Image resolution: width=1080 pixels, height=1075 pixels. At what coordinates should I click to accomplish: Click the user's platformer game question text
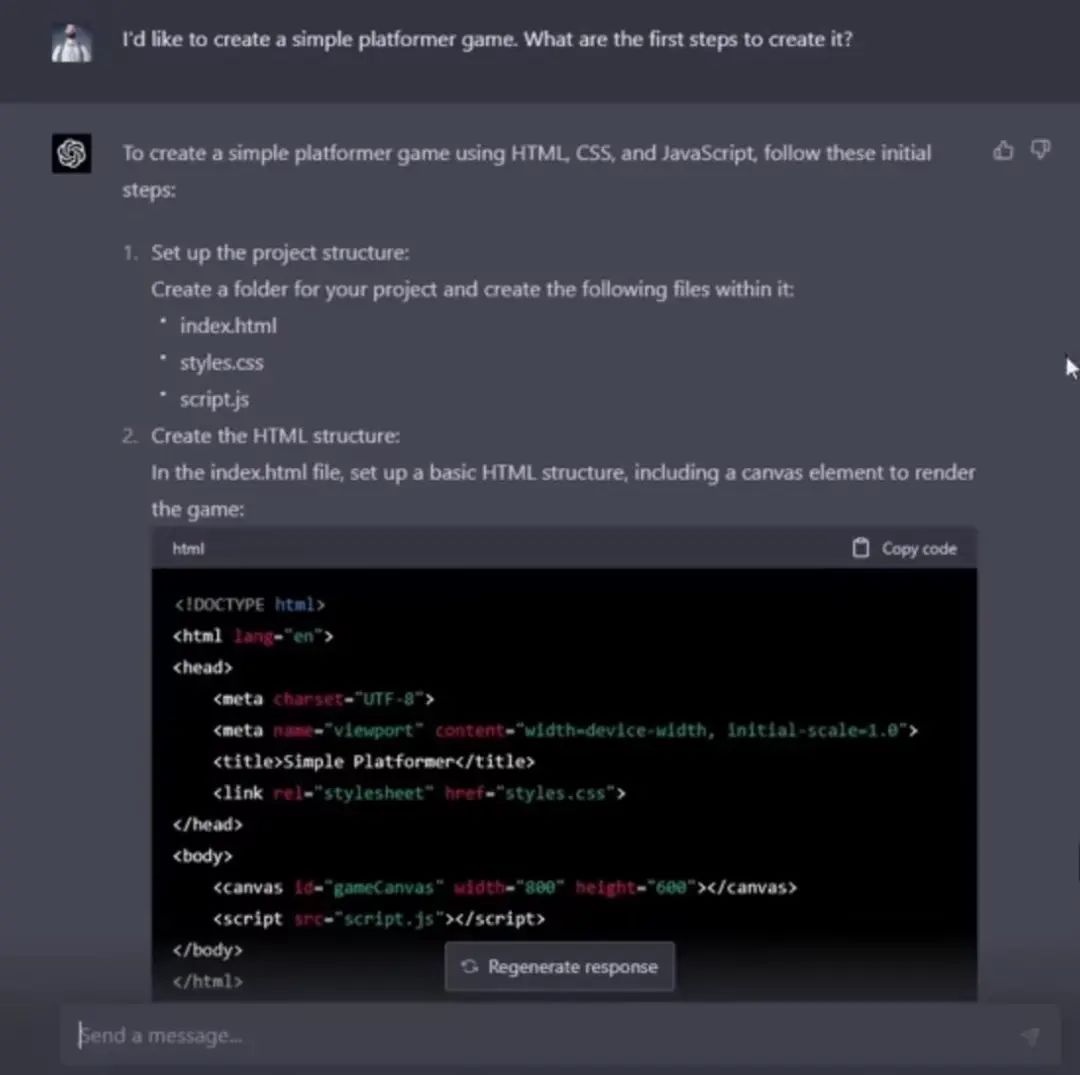click(x=487, y=41)
